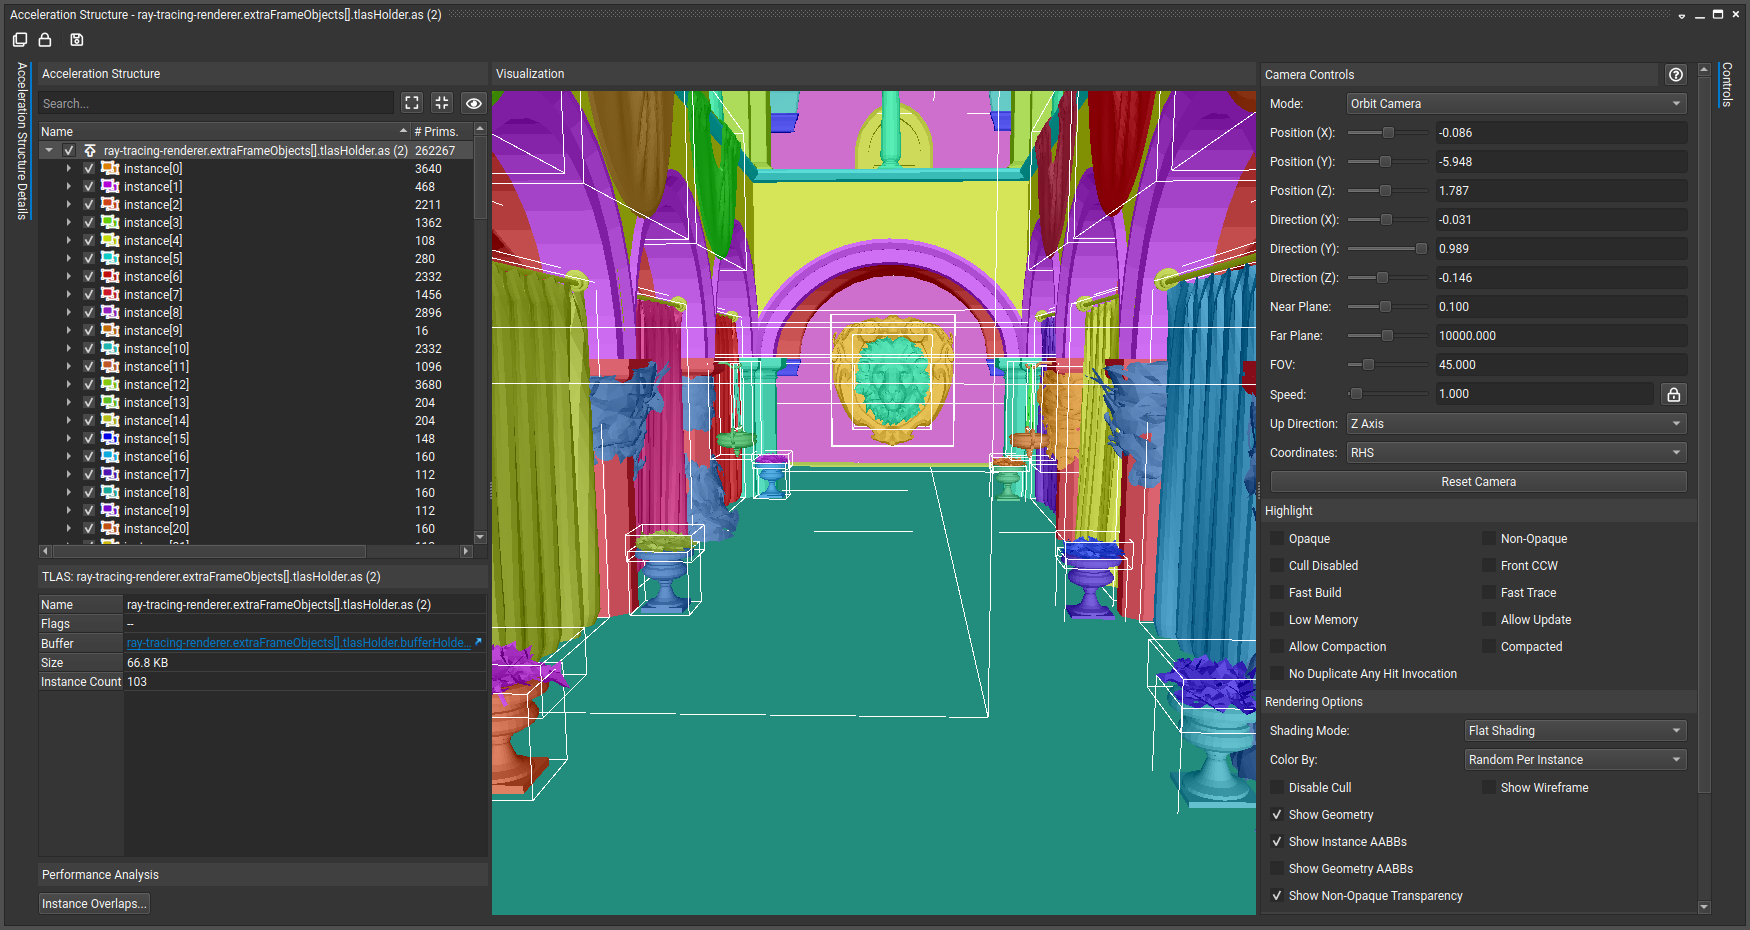This screenshot has width=1750, height=930.
Task: Open the Instance Overlaps analysis button
Action: [94, 904]
